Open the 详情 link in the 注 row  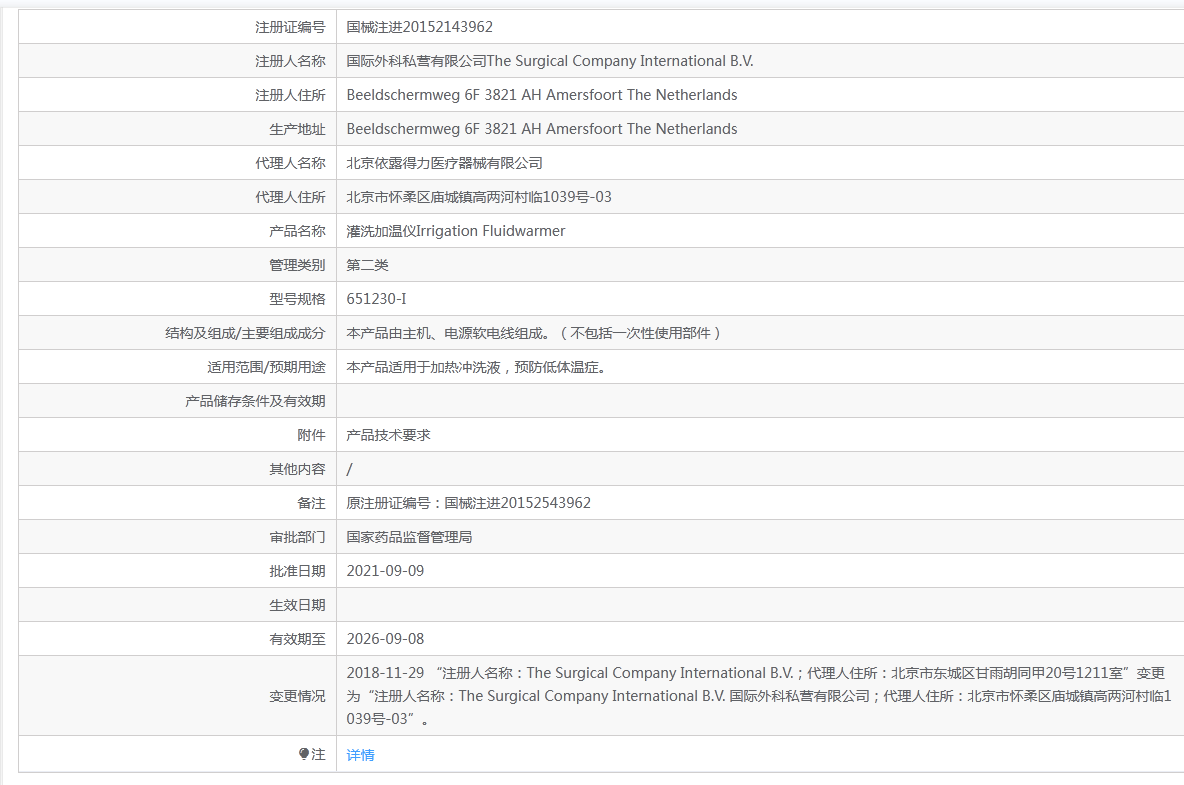coord(360,755)
